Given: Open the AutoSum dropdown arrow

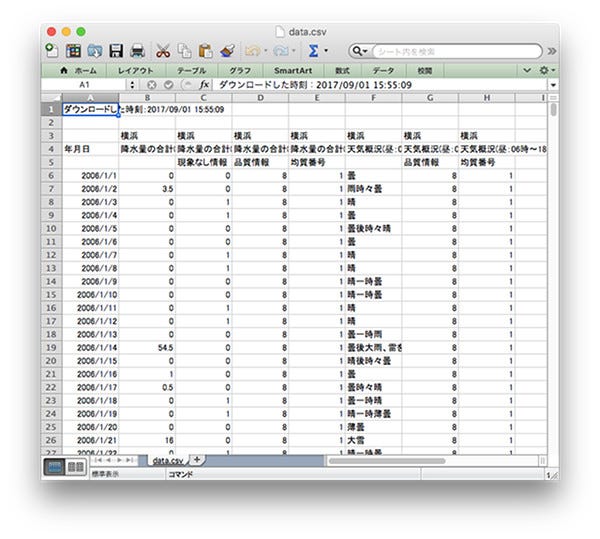Looking at the screenshot, I should [x=327, y=51].
